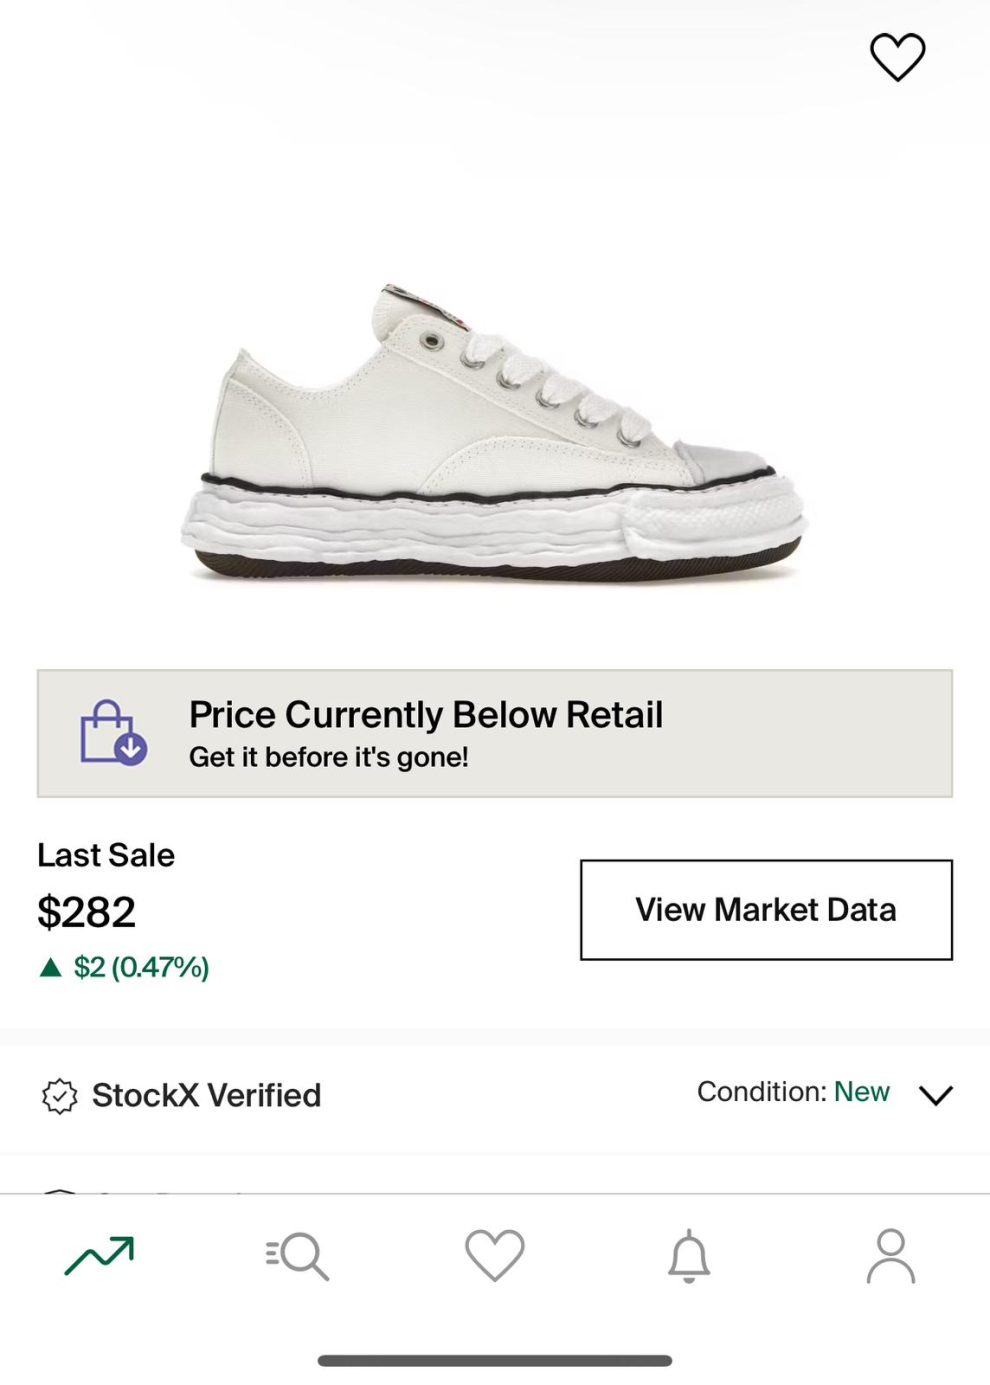Open the search tab in bottom bar

(297, 1256)
